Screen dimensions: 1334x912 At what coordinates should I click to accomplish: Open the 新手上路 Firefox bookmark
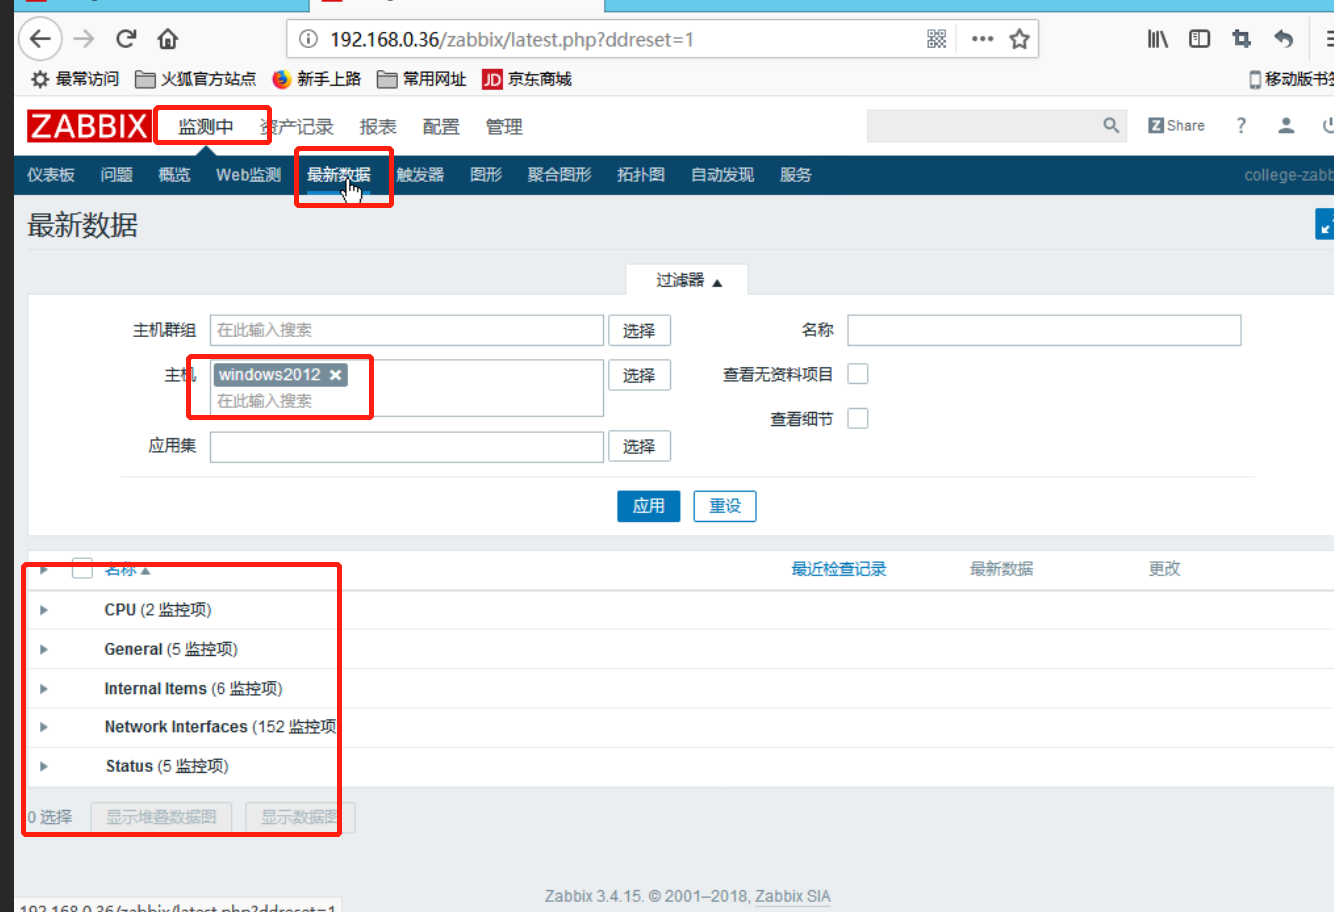(x=316, y=79)
